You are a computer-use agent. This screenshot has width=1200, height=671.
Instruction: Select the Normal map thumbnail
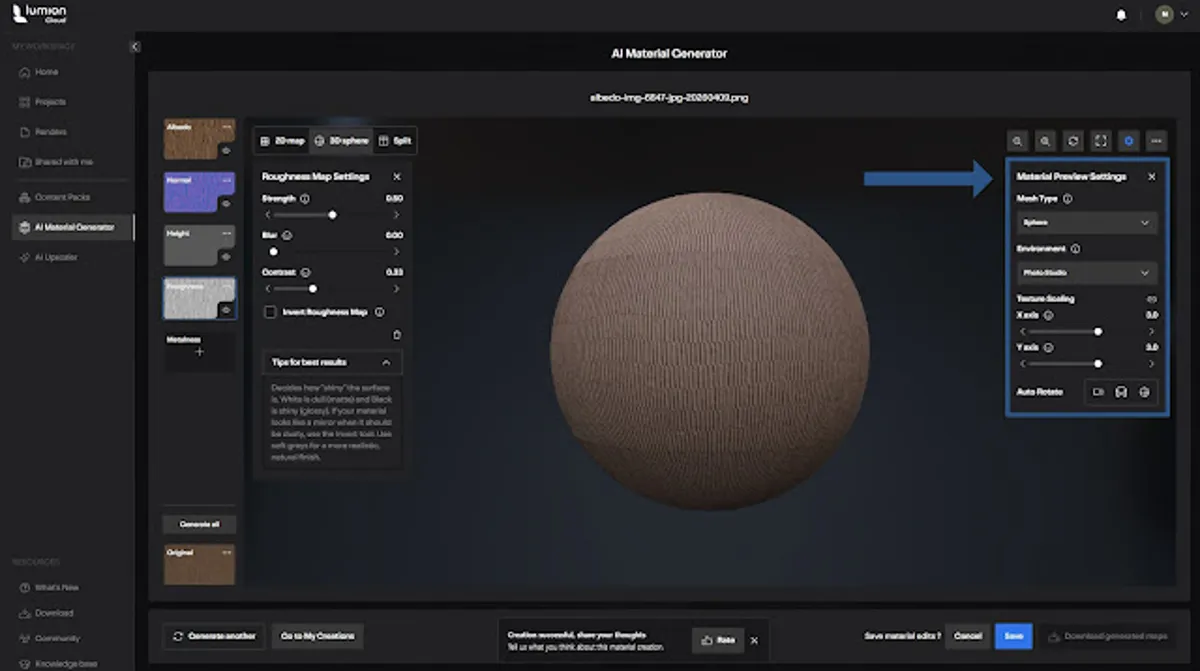[199, 192]
